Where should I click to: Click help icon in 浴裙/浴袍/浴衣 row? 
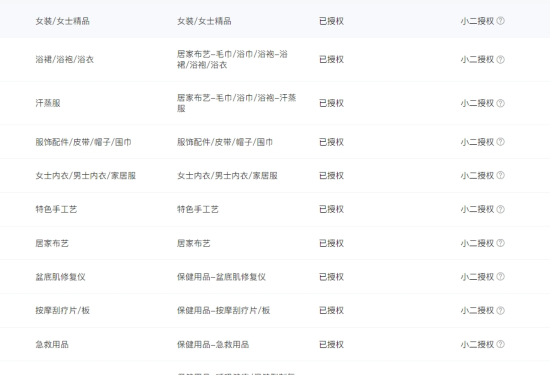(x=501, y=59)
